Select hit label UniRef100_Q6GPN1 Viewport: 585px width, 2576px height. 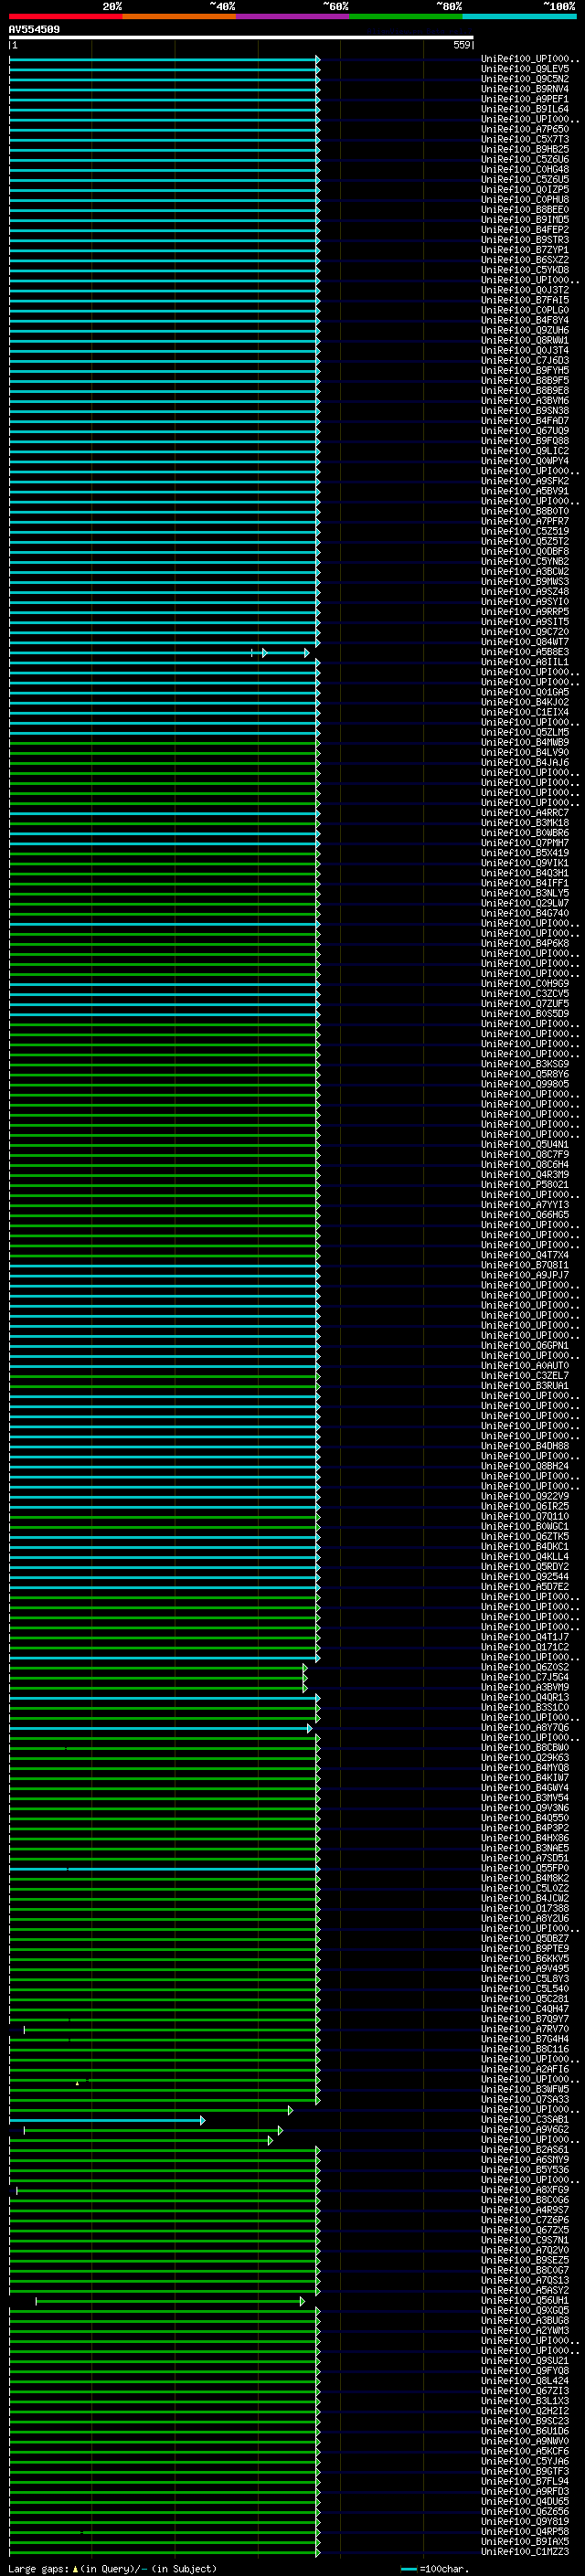pos(524,1346)
